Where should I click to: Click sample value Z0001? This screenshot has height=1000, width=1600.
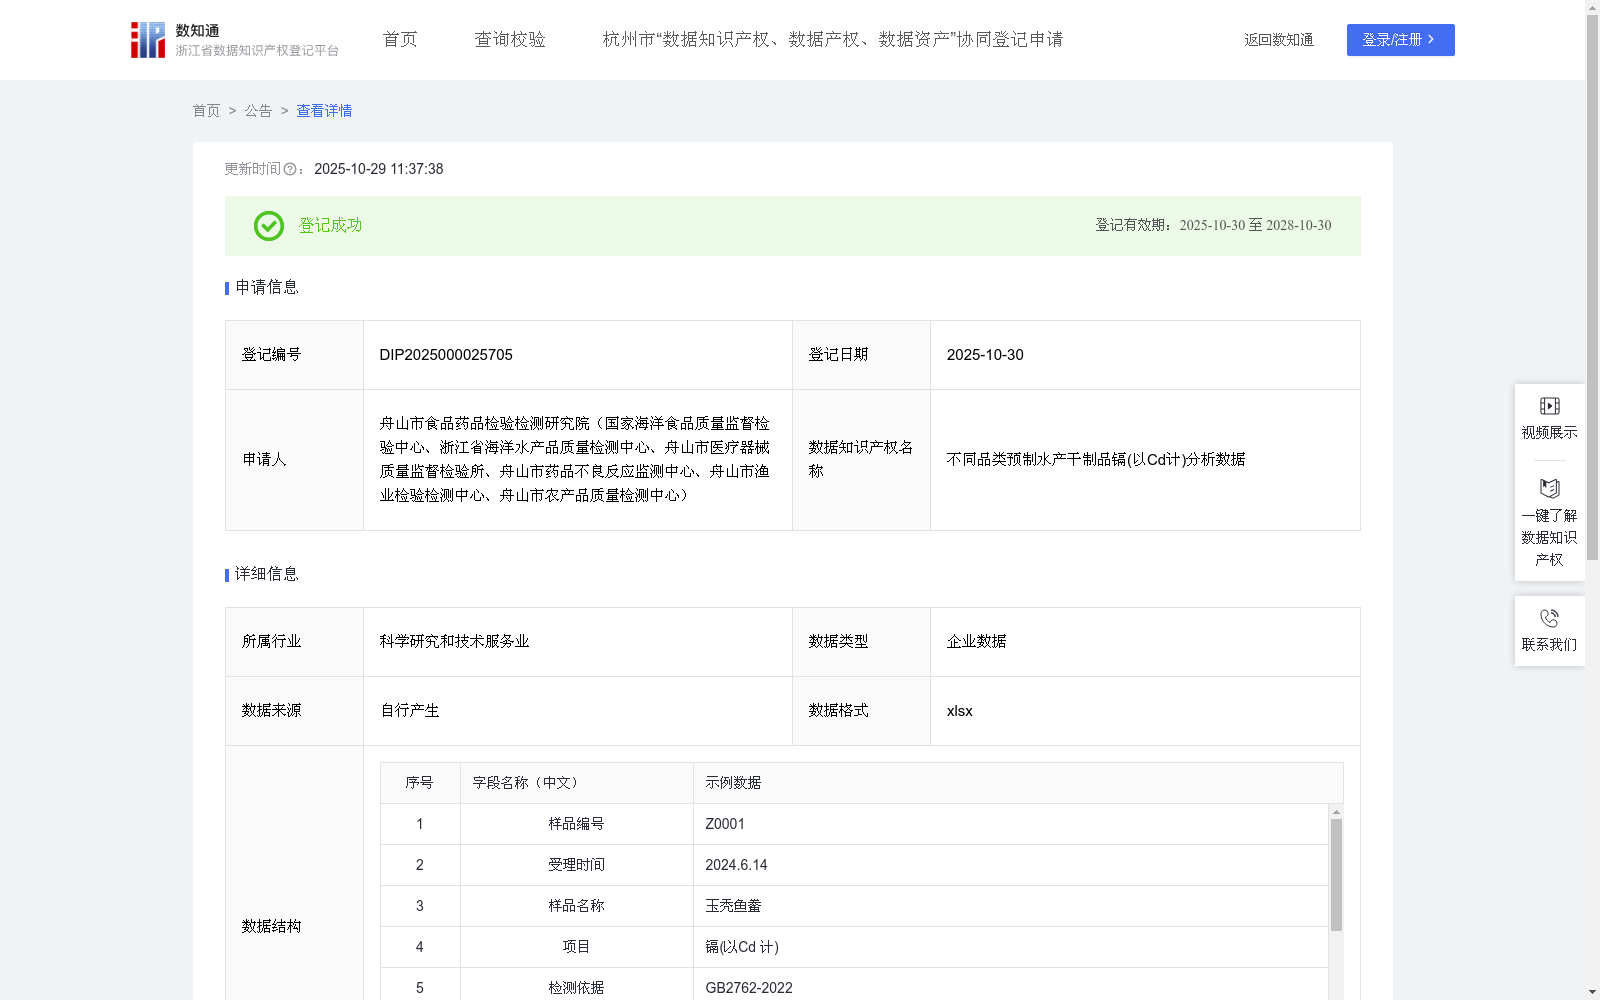(725, 824)
